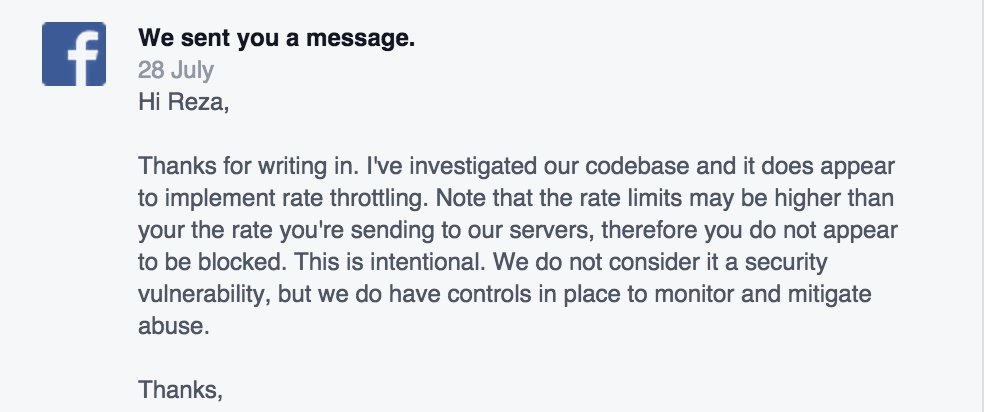Click the word 'security' in the message
The width and height of the screenshot is (984, 412).
tap(786, 263)
